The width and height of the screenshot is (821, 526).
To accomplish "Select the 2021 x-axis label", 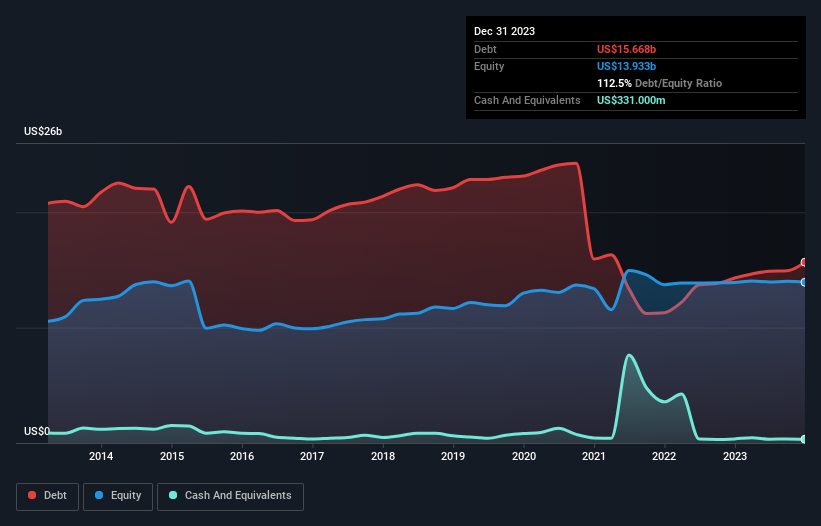I will (x=594, y=456).
